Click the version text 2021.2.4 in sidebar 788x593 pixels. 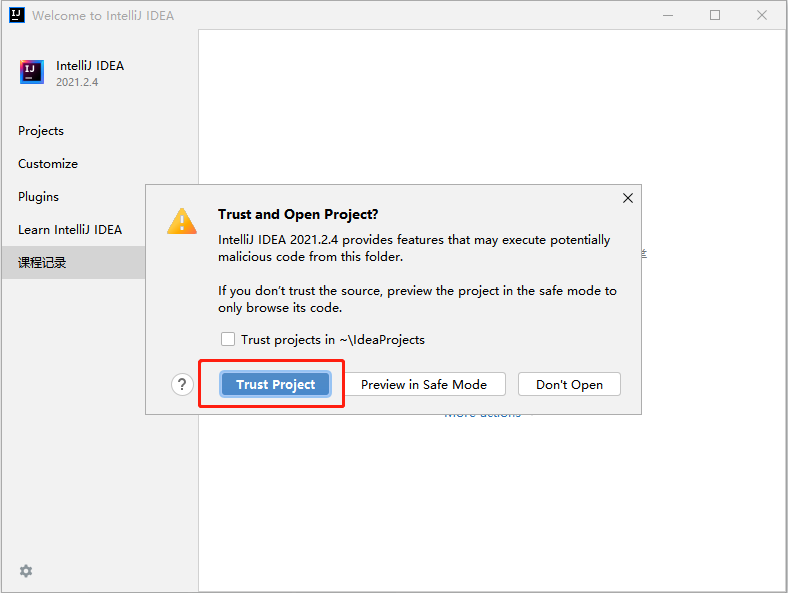(77, 82)
